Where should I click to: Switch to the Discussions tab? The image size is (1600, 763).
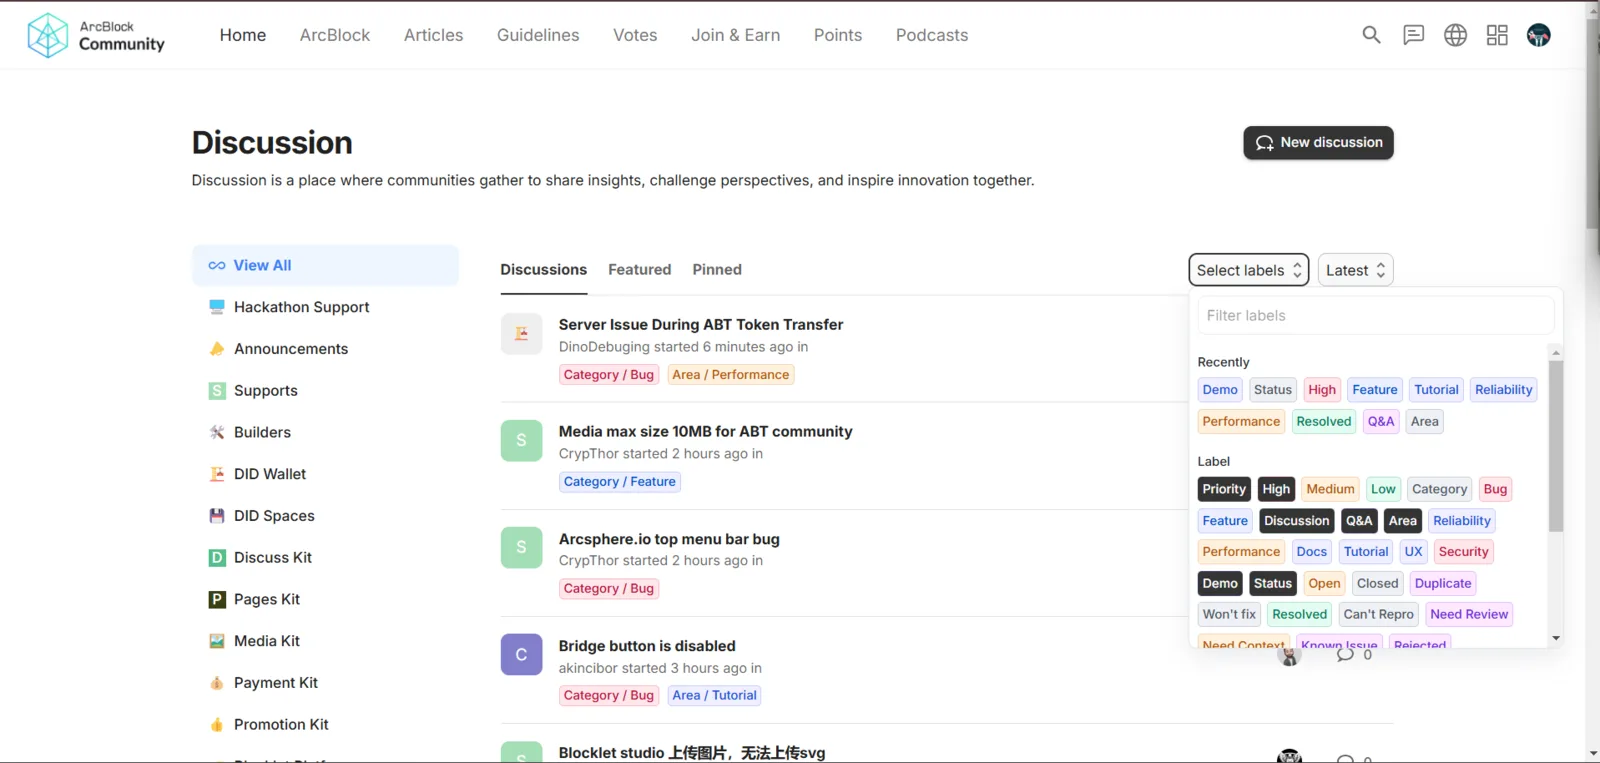tap(544, 270)
